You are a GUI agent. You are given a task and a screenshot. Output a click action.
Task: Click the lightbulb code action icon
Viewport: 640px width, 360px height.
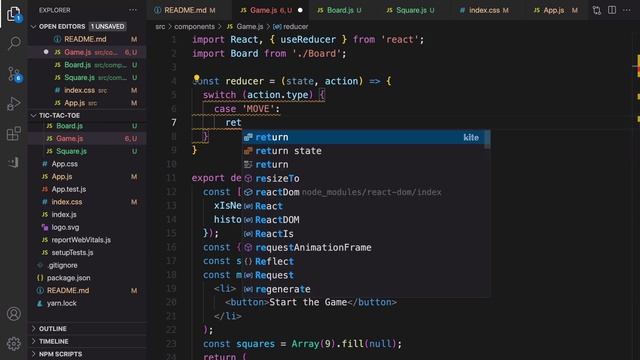[196, 78]
